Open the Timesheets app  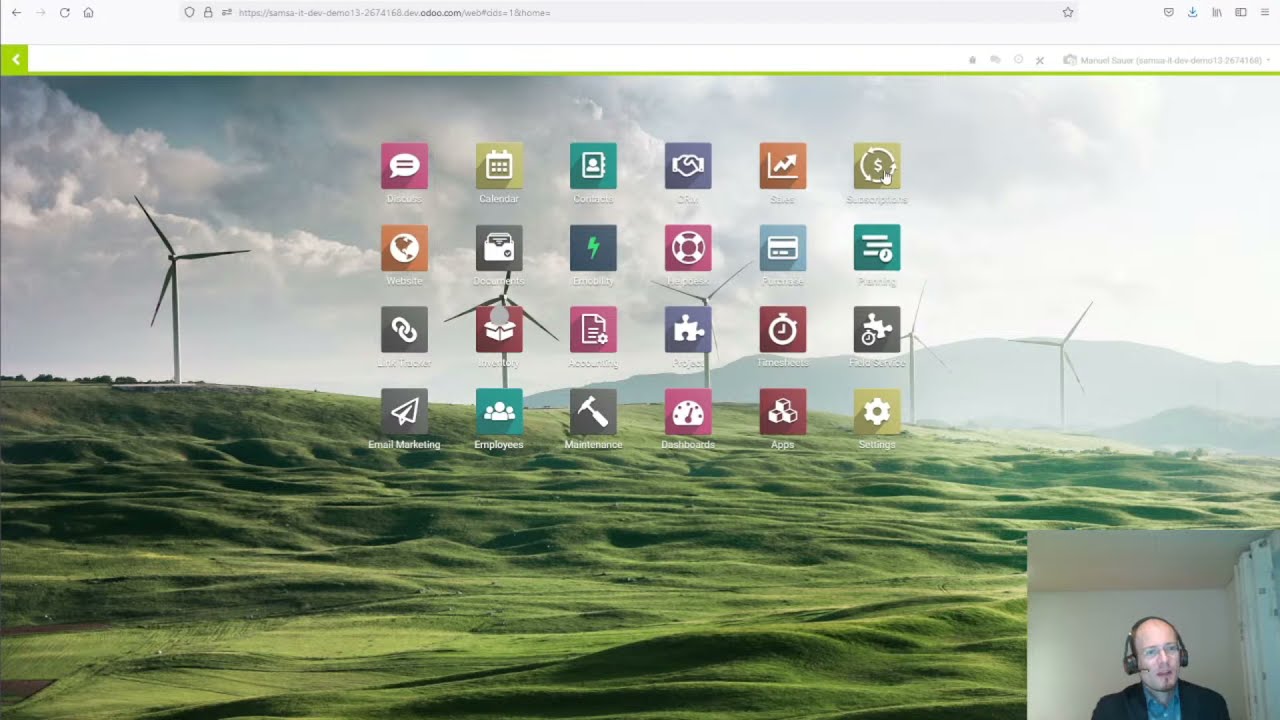coord(782,330)
